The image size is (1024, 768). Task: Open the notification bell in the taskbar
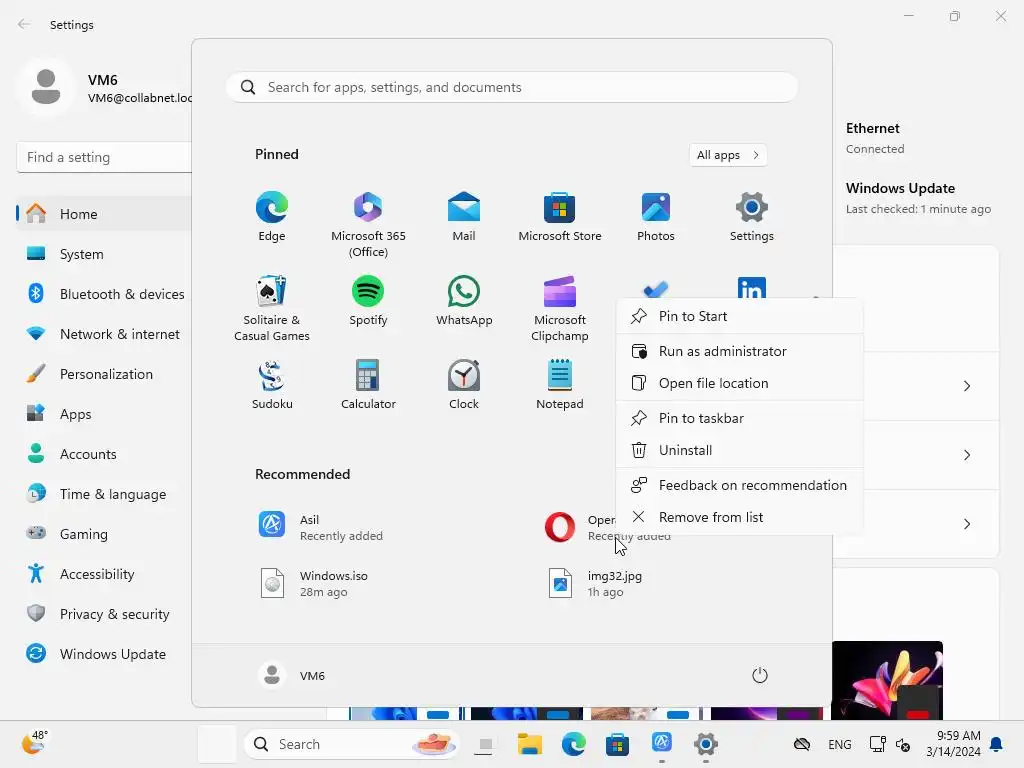click(997, 744)
